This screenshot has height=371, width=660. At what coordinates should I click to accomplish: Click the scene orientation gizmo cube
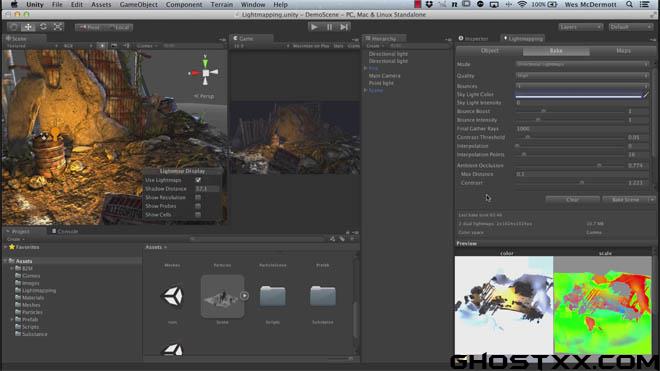(205, 73)
